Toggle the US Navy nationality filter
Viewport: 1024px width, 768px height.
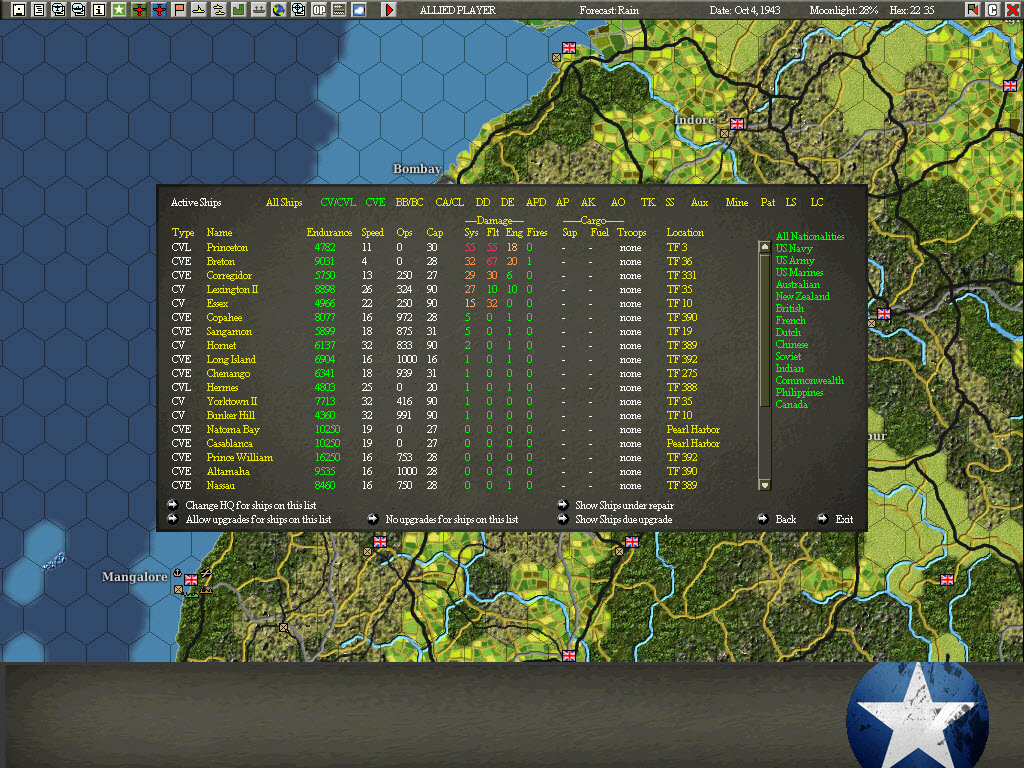click(x=794, y=248)
